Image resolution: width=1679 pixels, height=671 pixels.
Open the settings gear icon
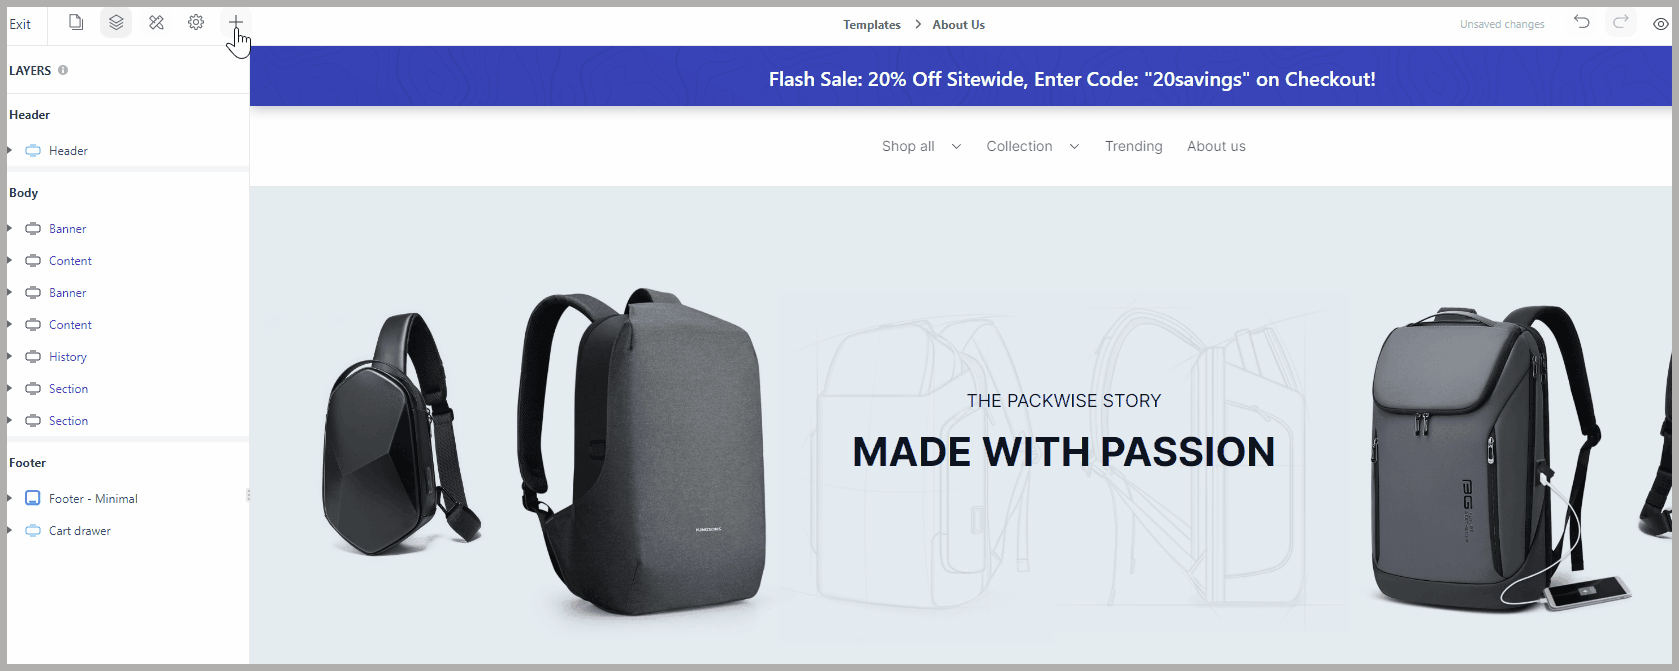[x=196, y=22]
